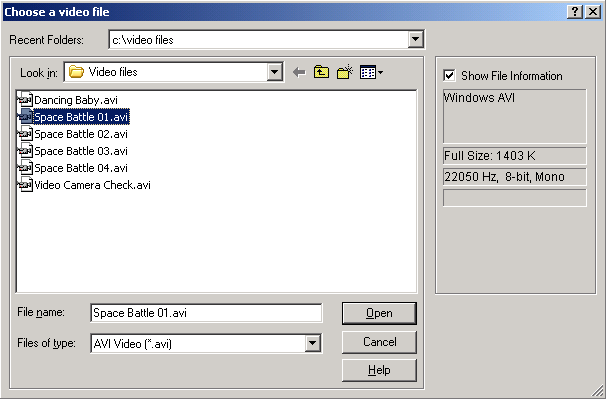The height and width of the screenshot is (399, 606).
Task: Go back to the last folder visited
Action: pyautogui.click(x=299, y=72)
